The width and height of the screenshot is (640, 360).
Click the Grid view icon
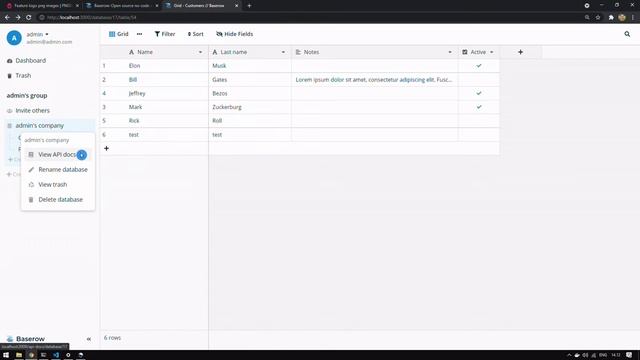[x=112, y=34]
